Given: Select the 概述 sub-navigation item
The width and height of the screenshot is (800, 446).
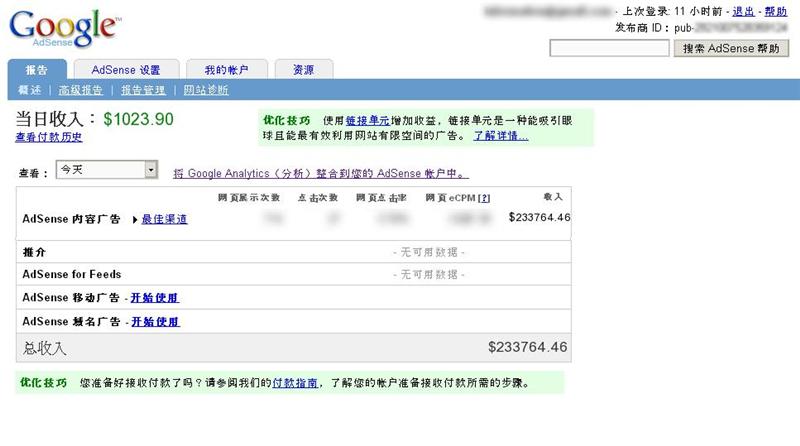Looking at the screenshot, I should [x=30, y=90].
